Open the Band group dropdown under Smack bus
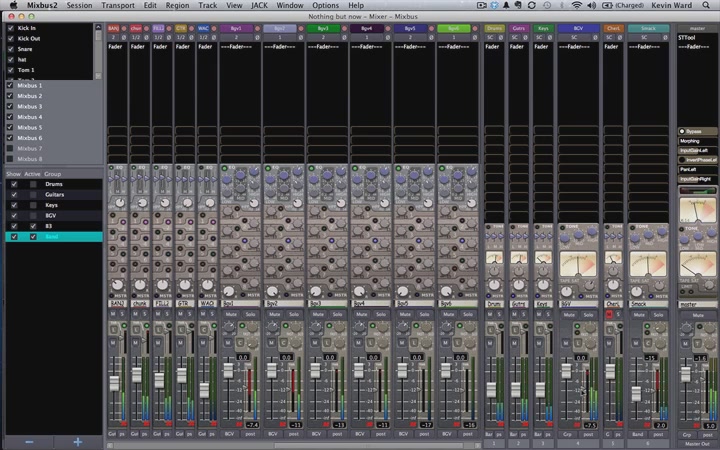 [637, 434]
